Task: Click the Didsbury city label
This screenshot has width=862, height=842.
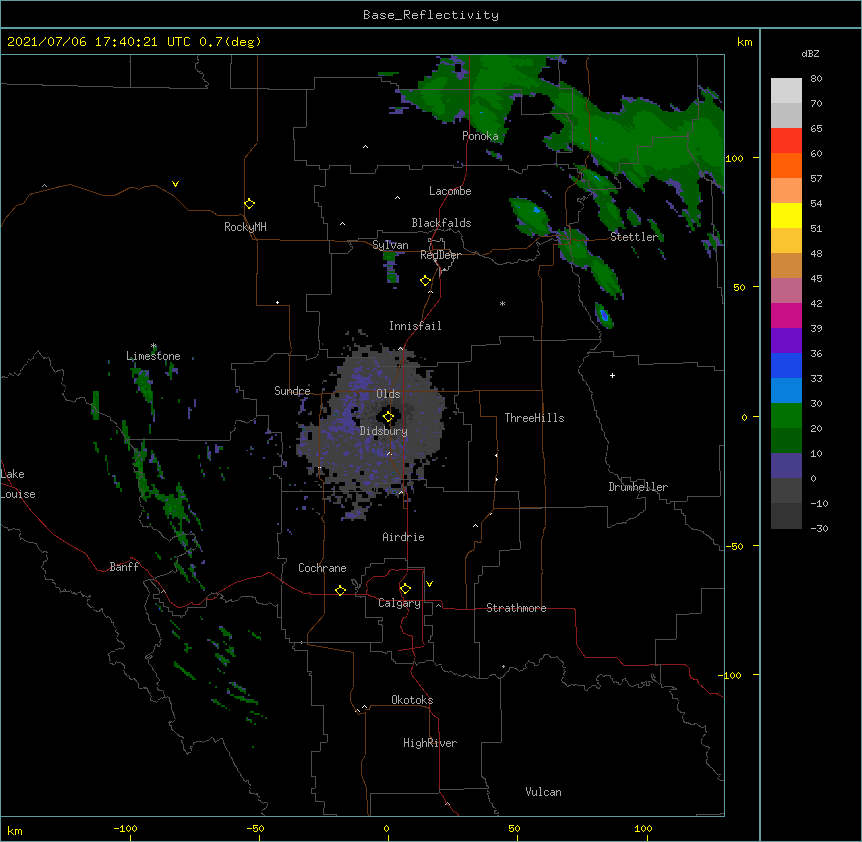Action: (x=384, y=431)
